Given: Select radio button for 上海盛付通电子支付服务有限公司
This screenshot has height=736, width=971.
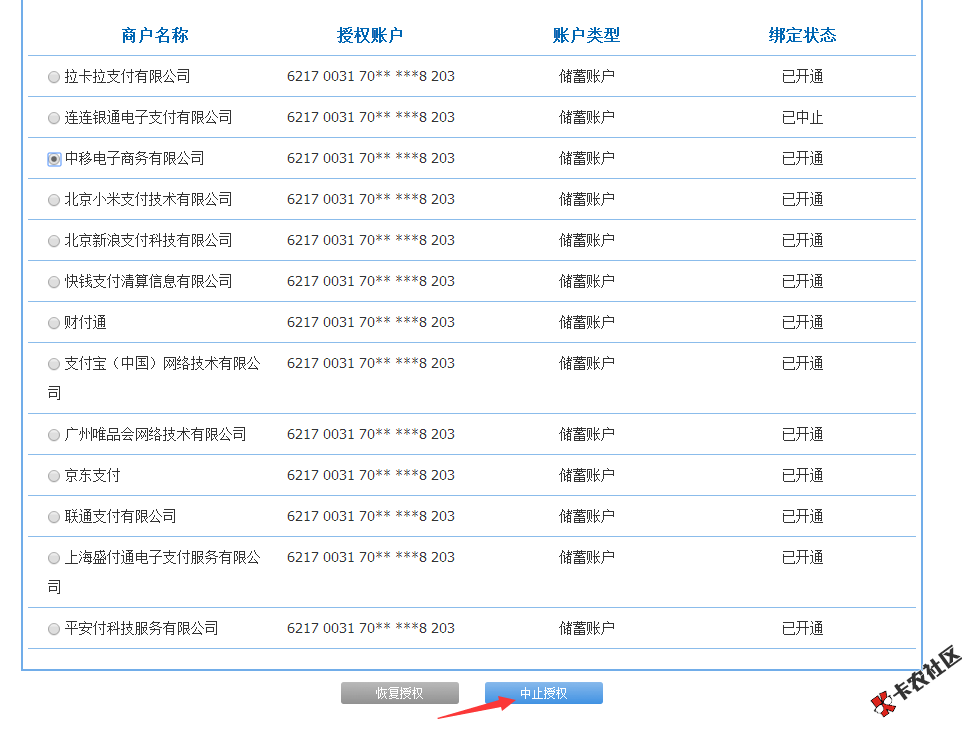Looking at the screenshot, I should tap(54, 558).
